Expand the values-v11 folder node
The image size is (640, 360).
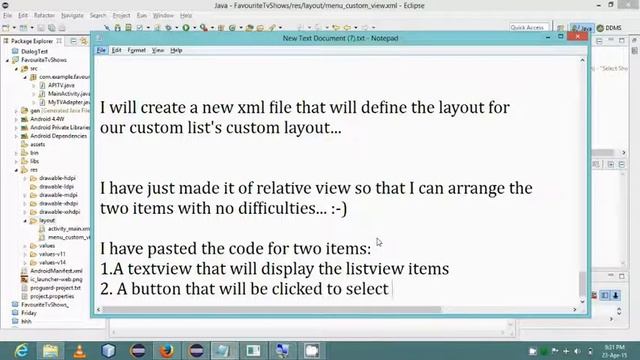[25, 254]
